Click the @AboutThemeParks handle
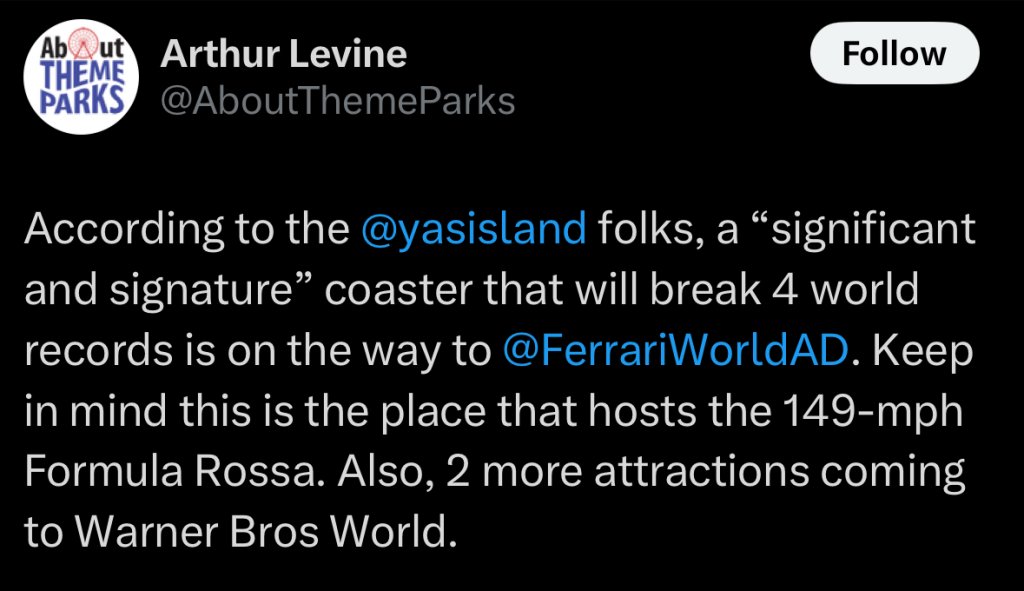 (338, 102)
